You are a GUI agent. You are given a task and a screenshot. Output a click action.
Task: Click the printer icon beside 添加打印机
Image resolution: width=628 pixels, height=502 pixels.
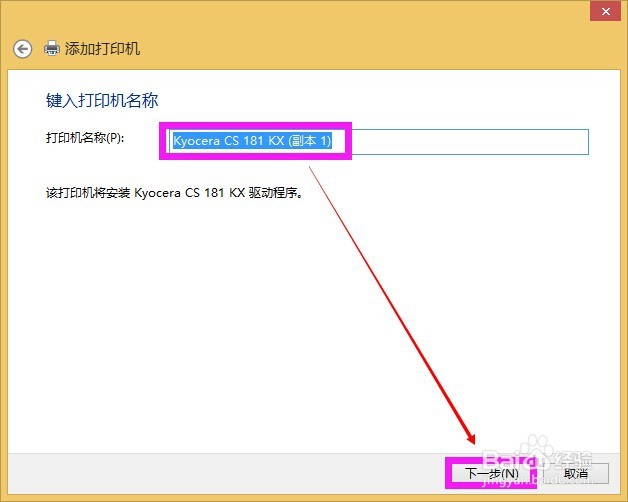click(52, 48)
